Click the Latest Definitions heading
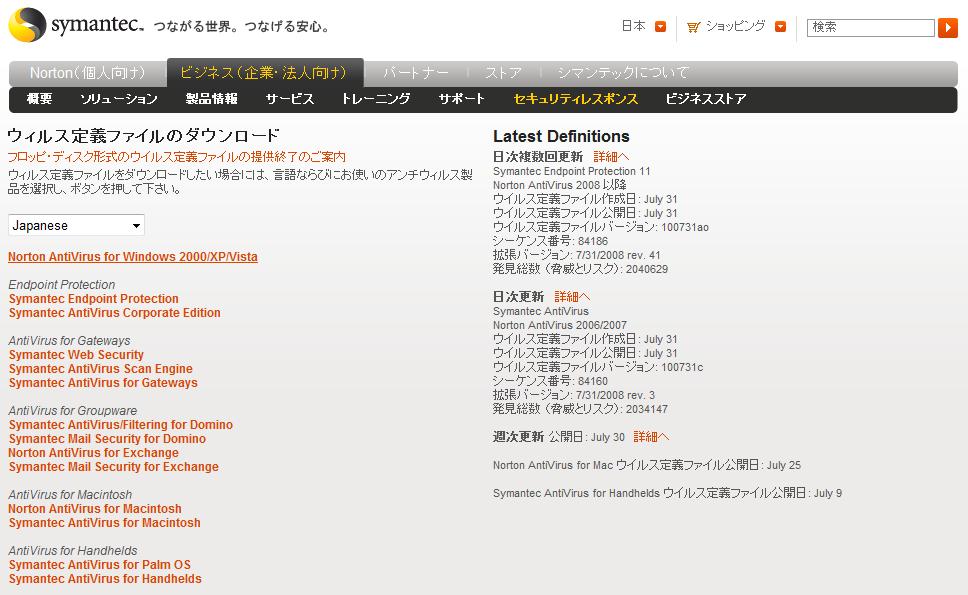 coord(561,136)
